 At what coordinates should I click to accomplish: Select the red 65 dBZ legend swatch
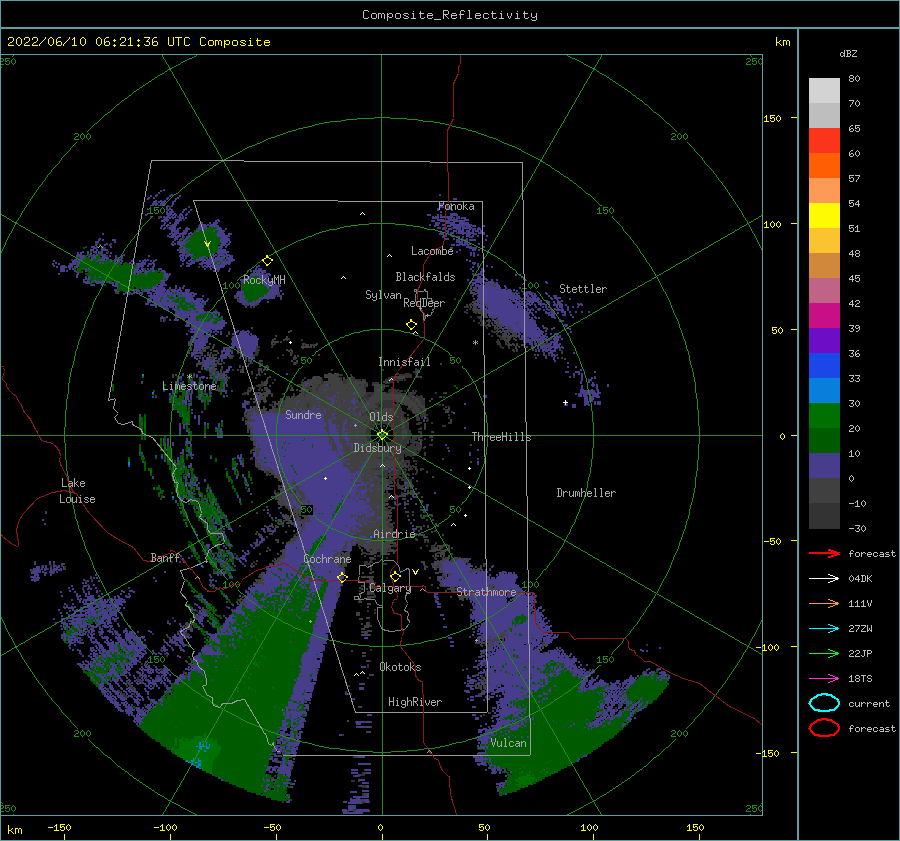point(824,141)
